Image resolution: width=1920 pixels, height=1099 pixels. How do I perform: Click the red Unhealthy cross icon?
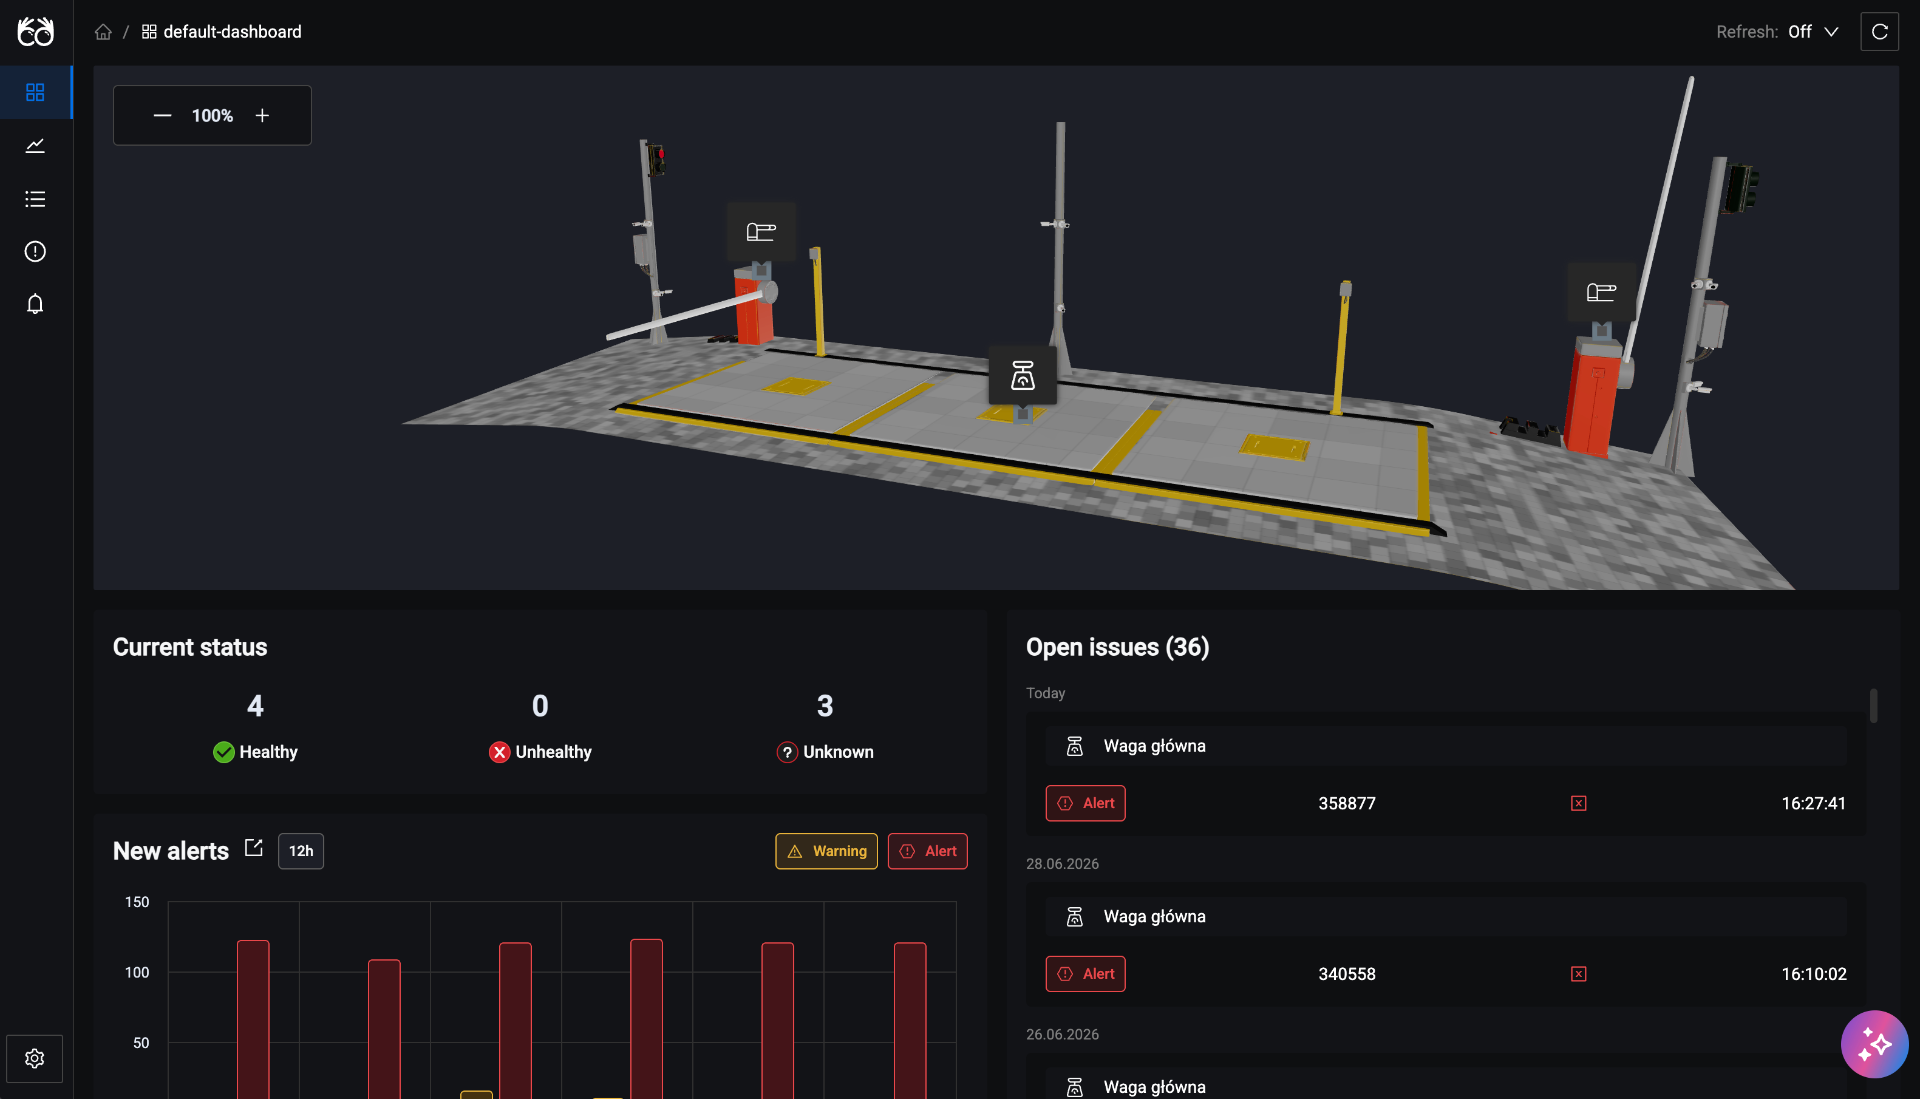click(x=500, y=752)
